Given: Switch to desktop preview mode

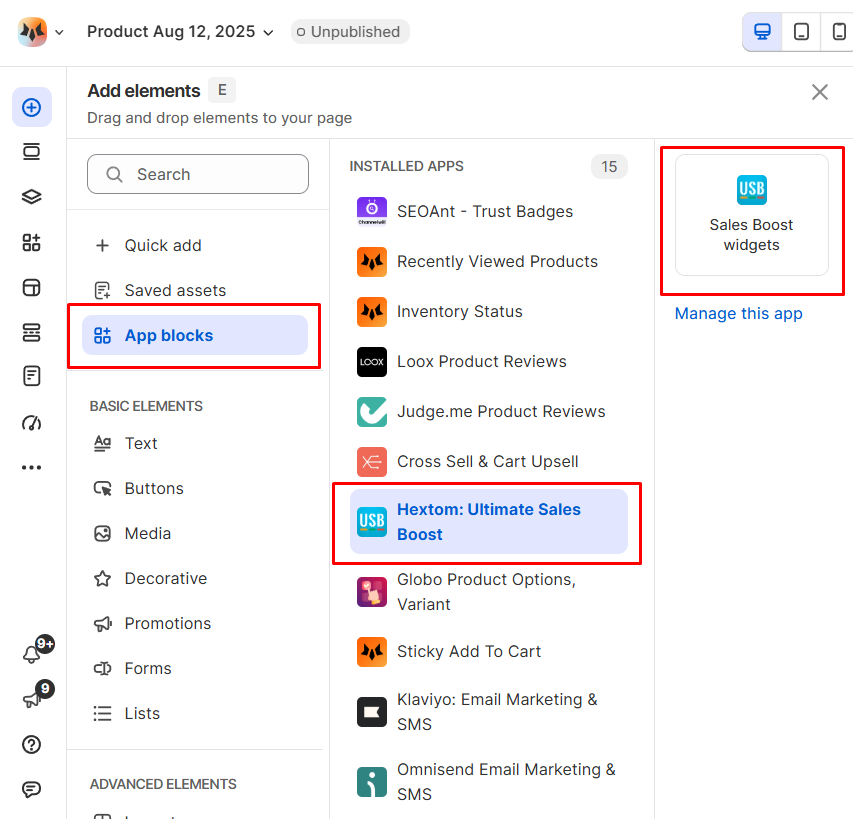Looking at the screenshot, I should 762,32.
